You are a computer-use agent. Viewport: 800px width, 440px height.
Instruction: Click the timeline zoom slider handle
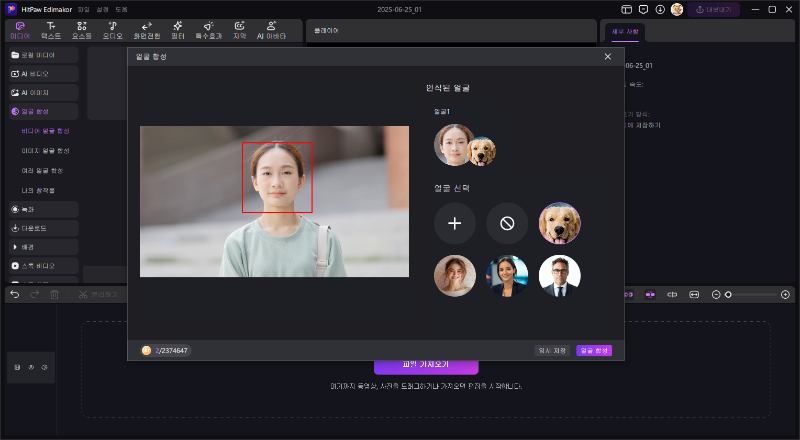click(x=728, y=295)
